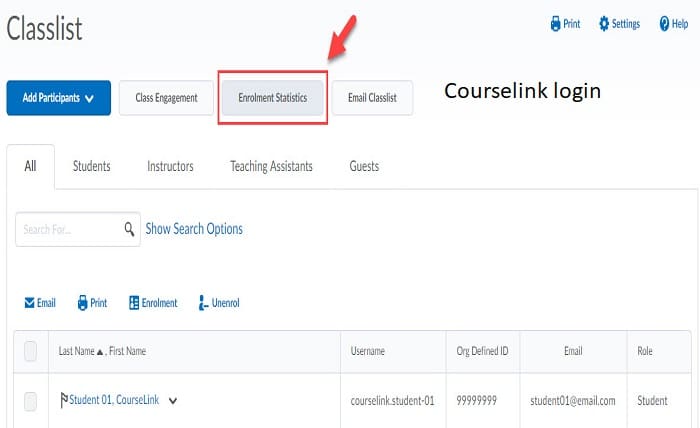Open the Instructors tab

(170, 166)
